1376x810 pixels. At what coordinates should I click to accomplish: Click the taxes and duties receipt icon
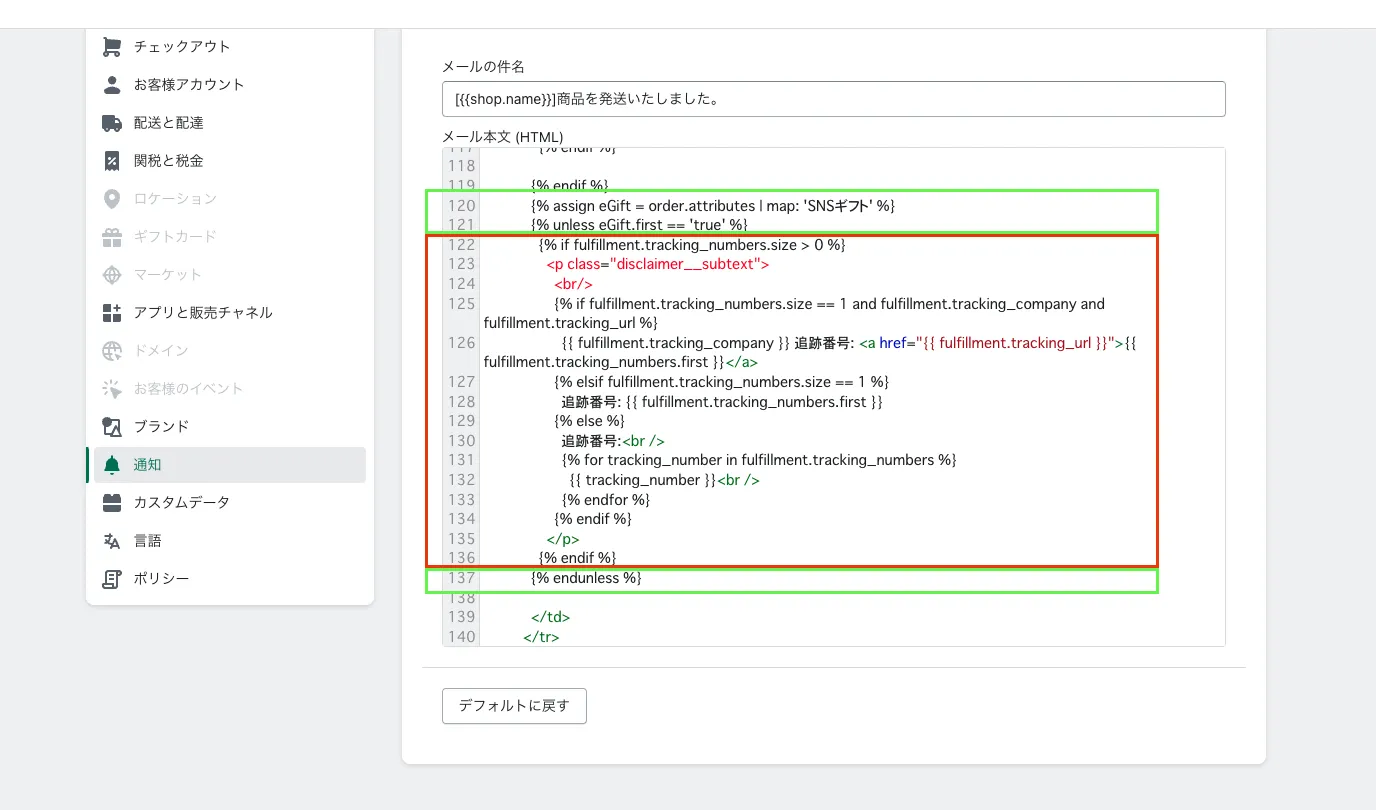pos(112,161)
